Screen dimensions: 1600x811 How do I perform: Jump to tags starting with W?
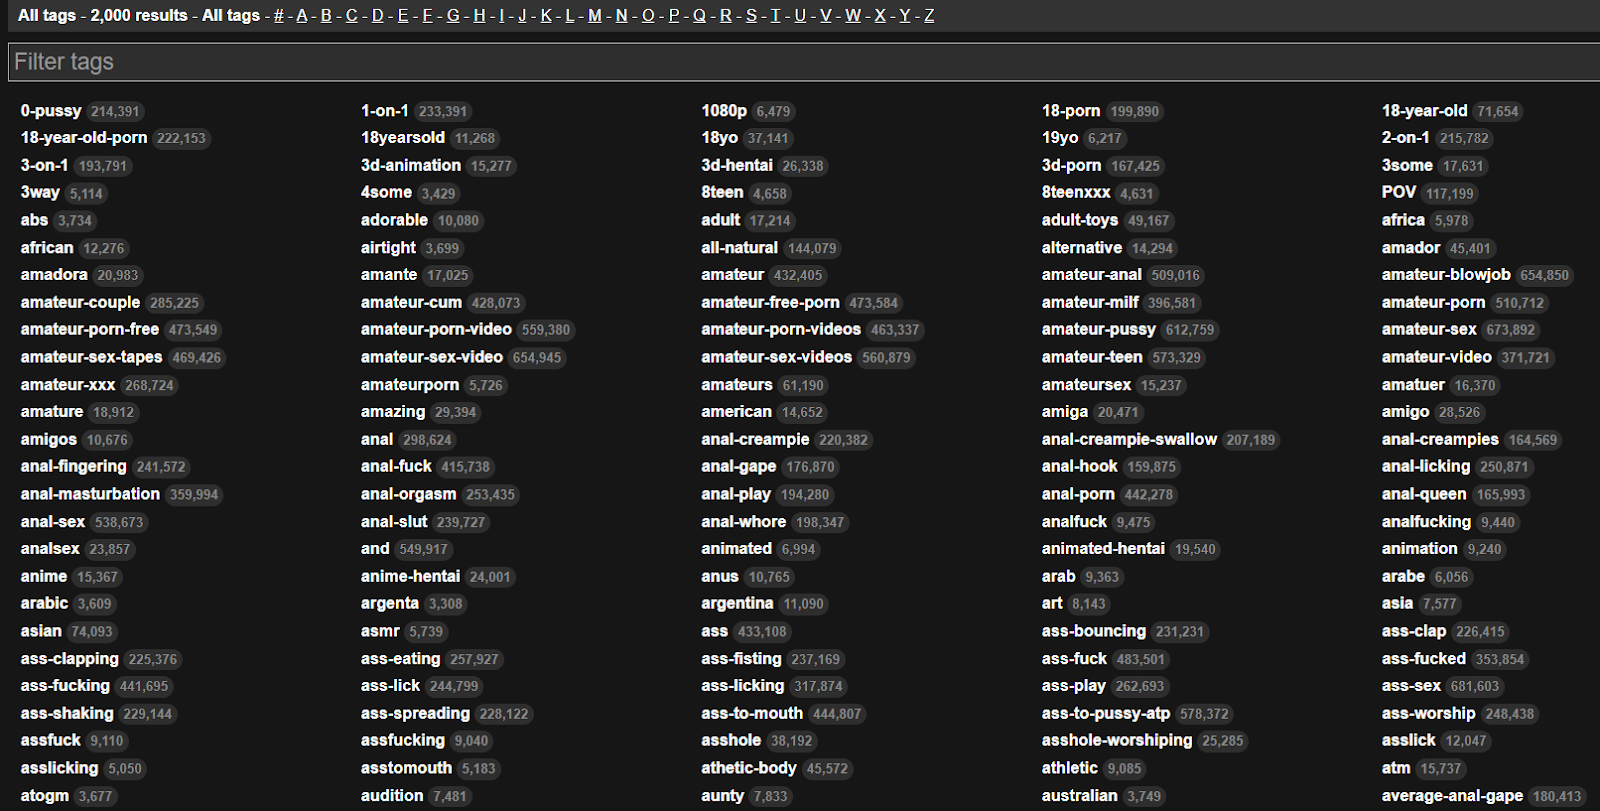coord(853,16)
